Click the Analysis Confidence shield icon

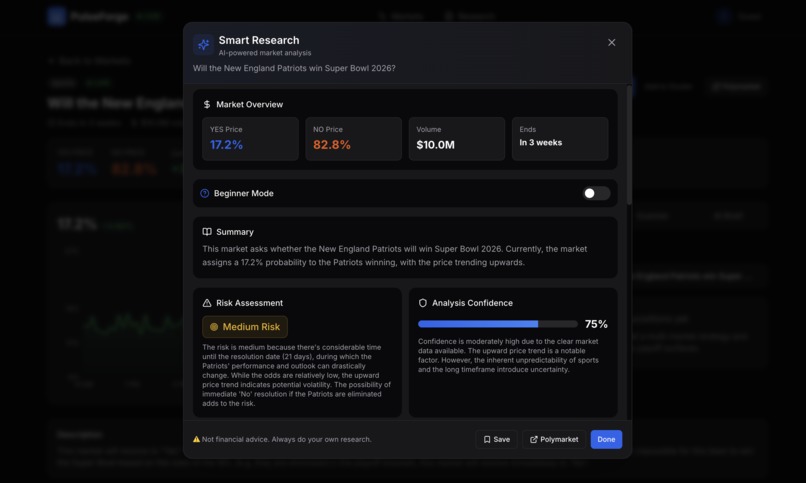[423, 303]
